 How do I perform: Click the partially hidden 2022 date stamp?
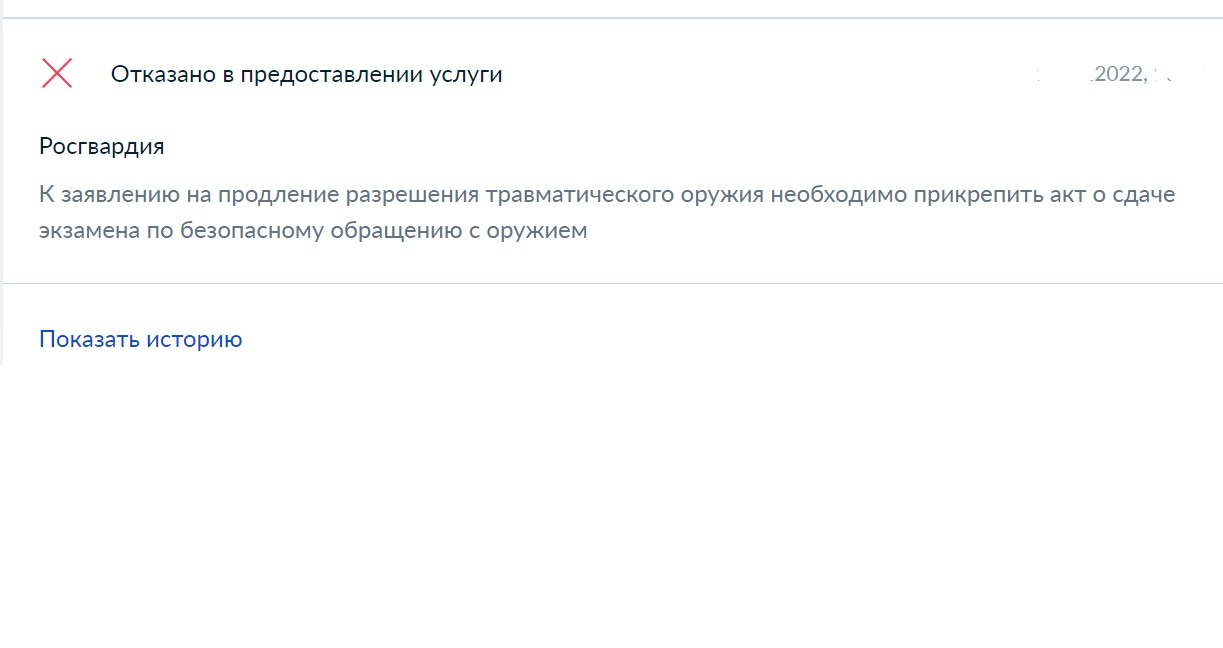coord(1120,74)
